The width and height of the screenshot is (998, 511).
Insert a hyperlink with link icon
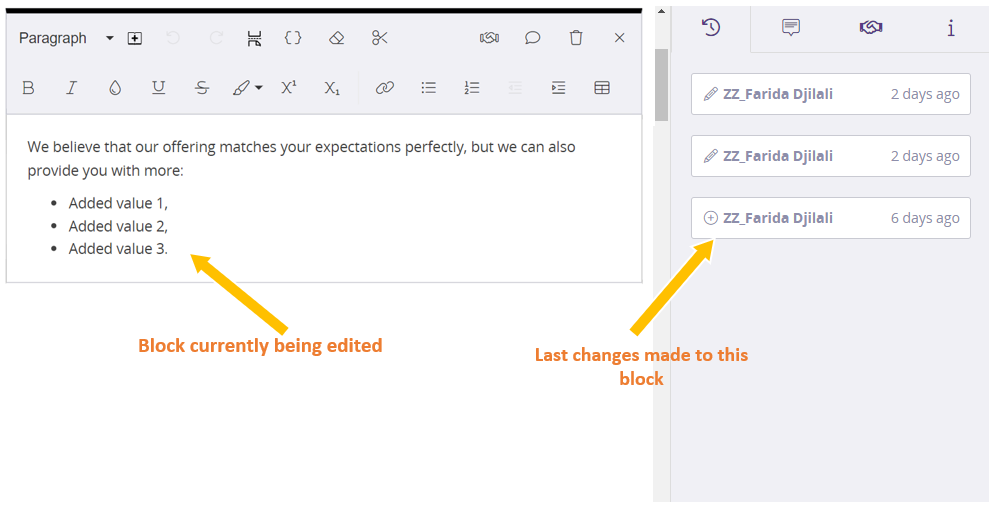pyautogui.click(x=385, y=88)
